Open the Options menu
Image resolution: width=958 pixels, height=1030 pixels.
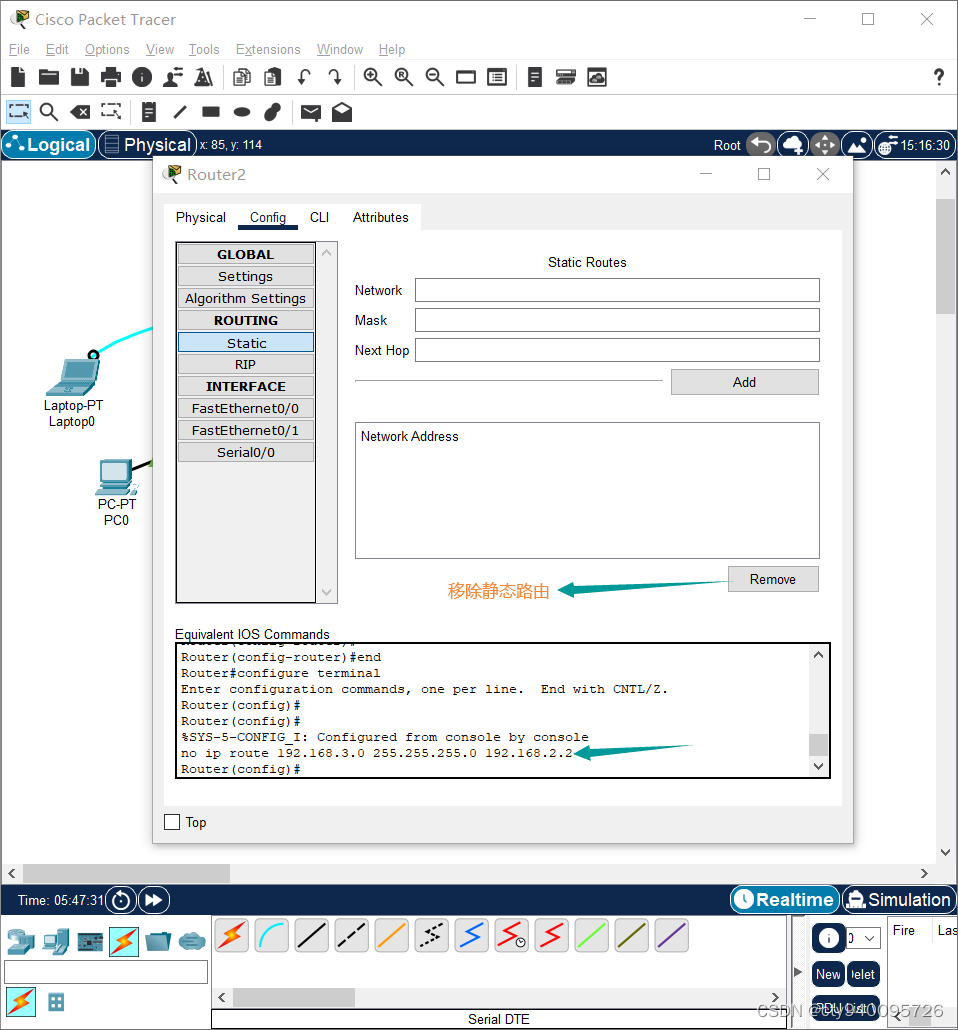click(107, 49)
